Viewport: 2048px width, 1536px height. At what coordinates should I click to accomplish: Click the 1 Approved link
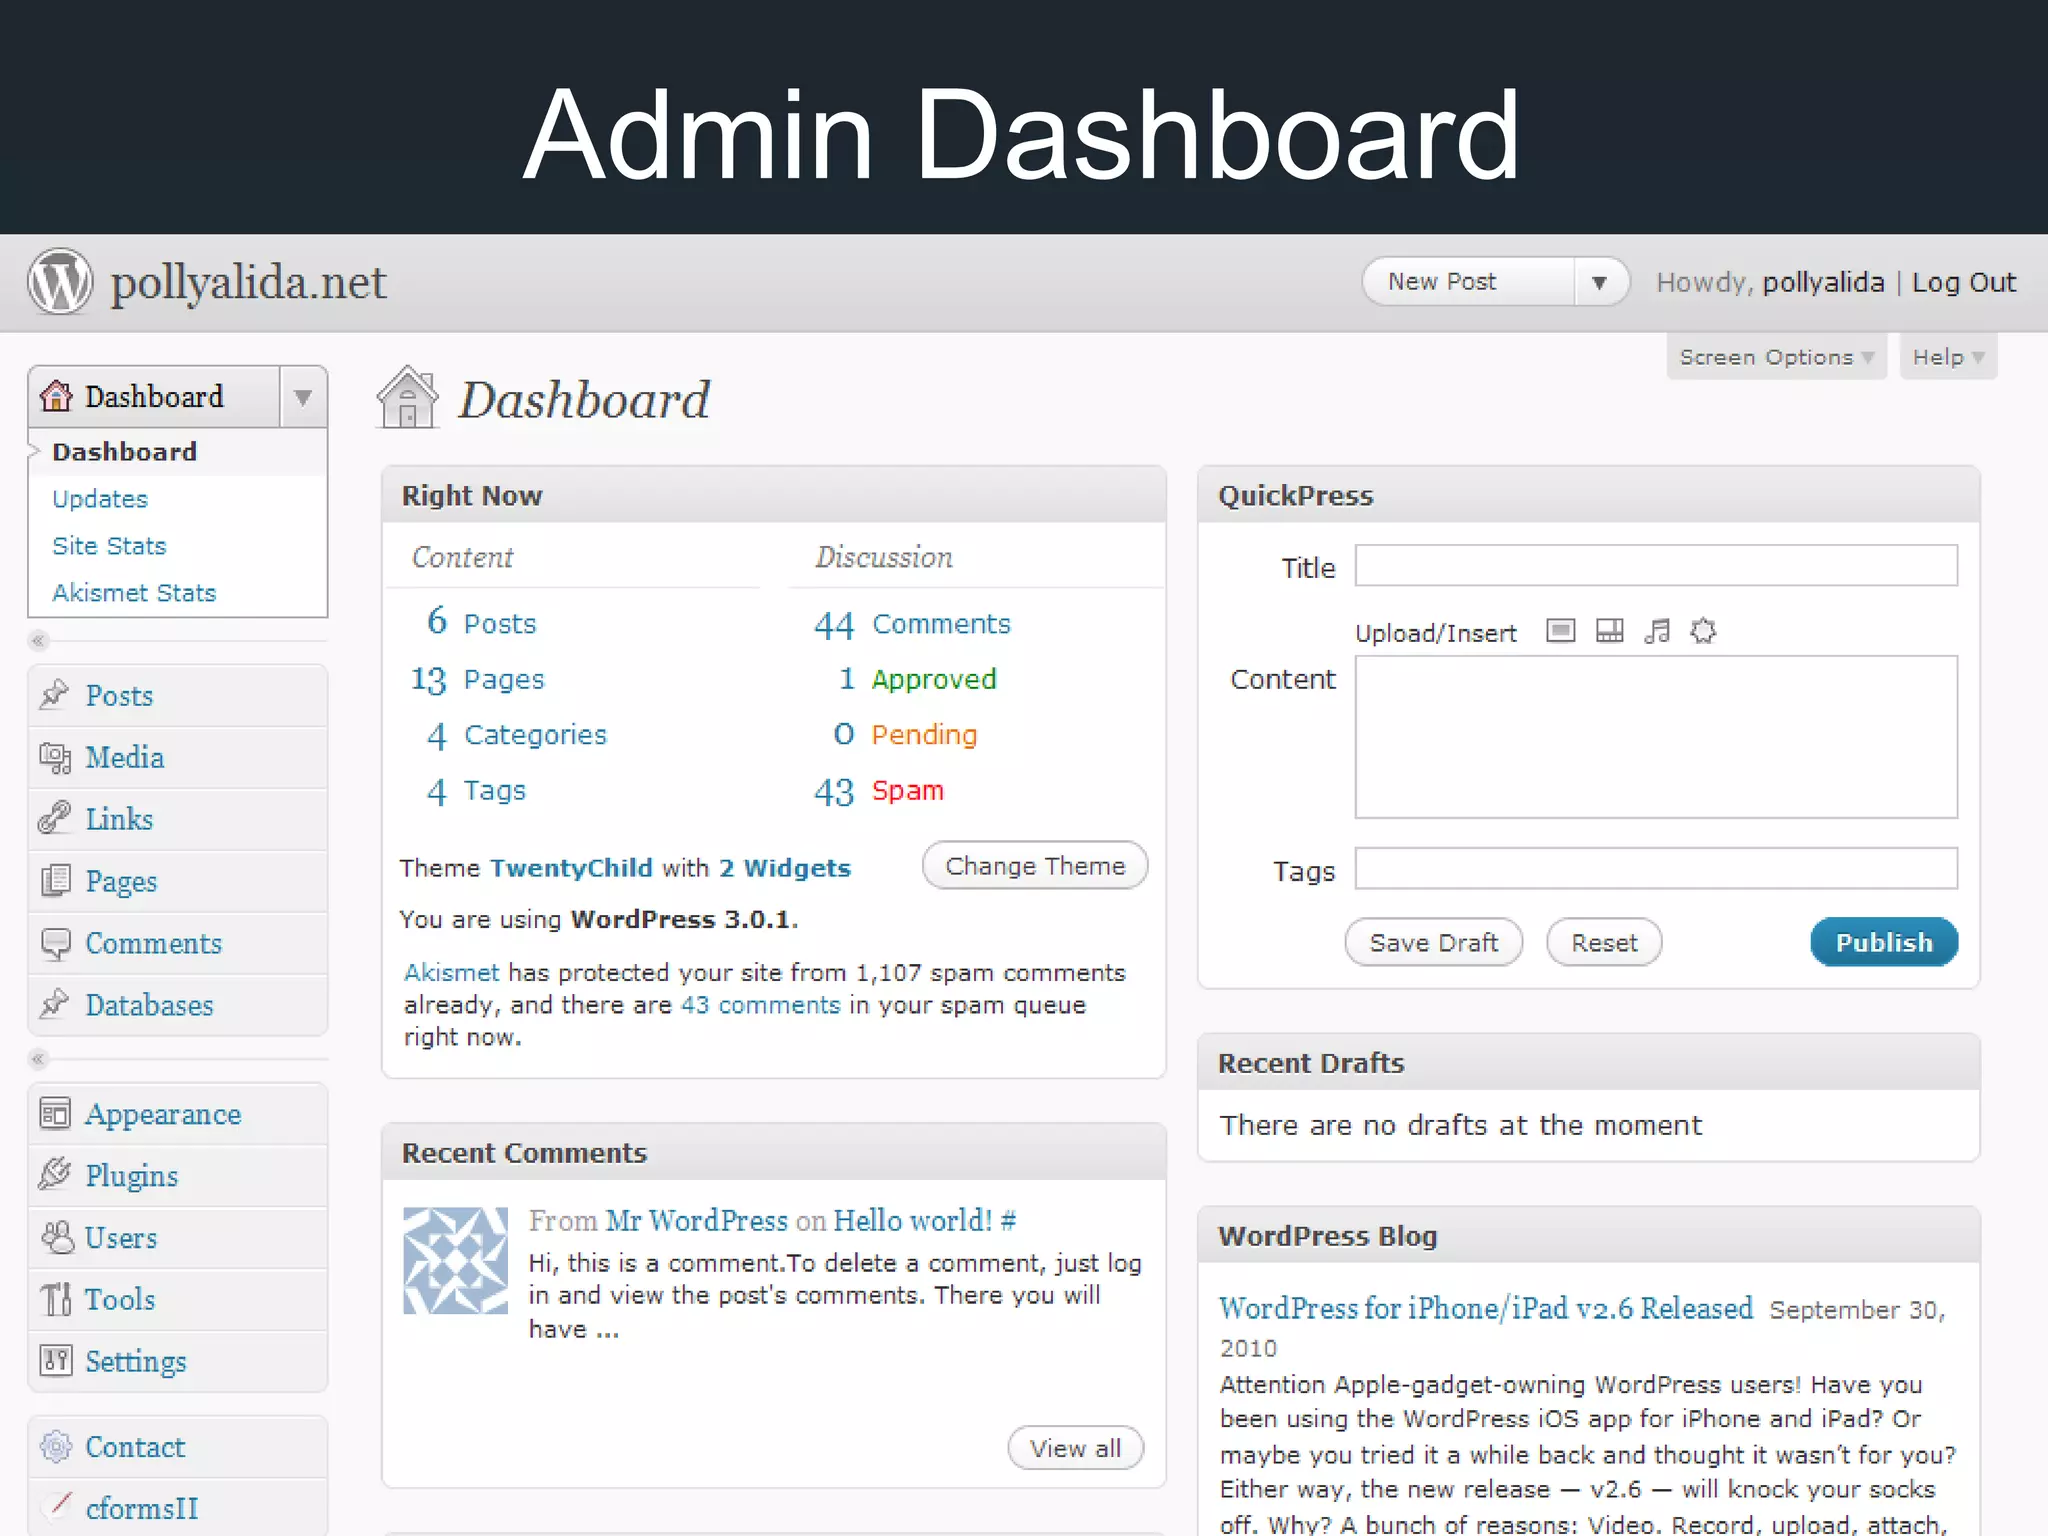917,679
